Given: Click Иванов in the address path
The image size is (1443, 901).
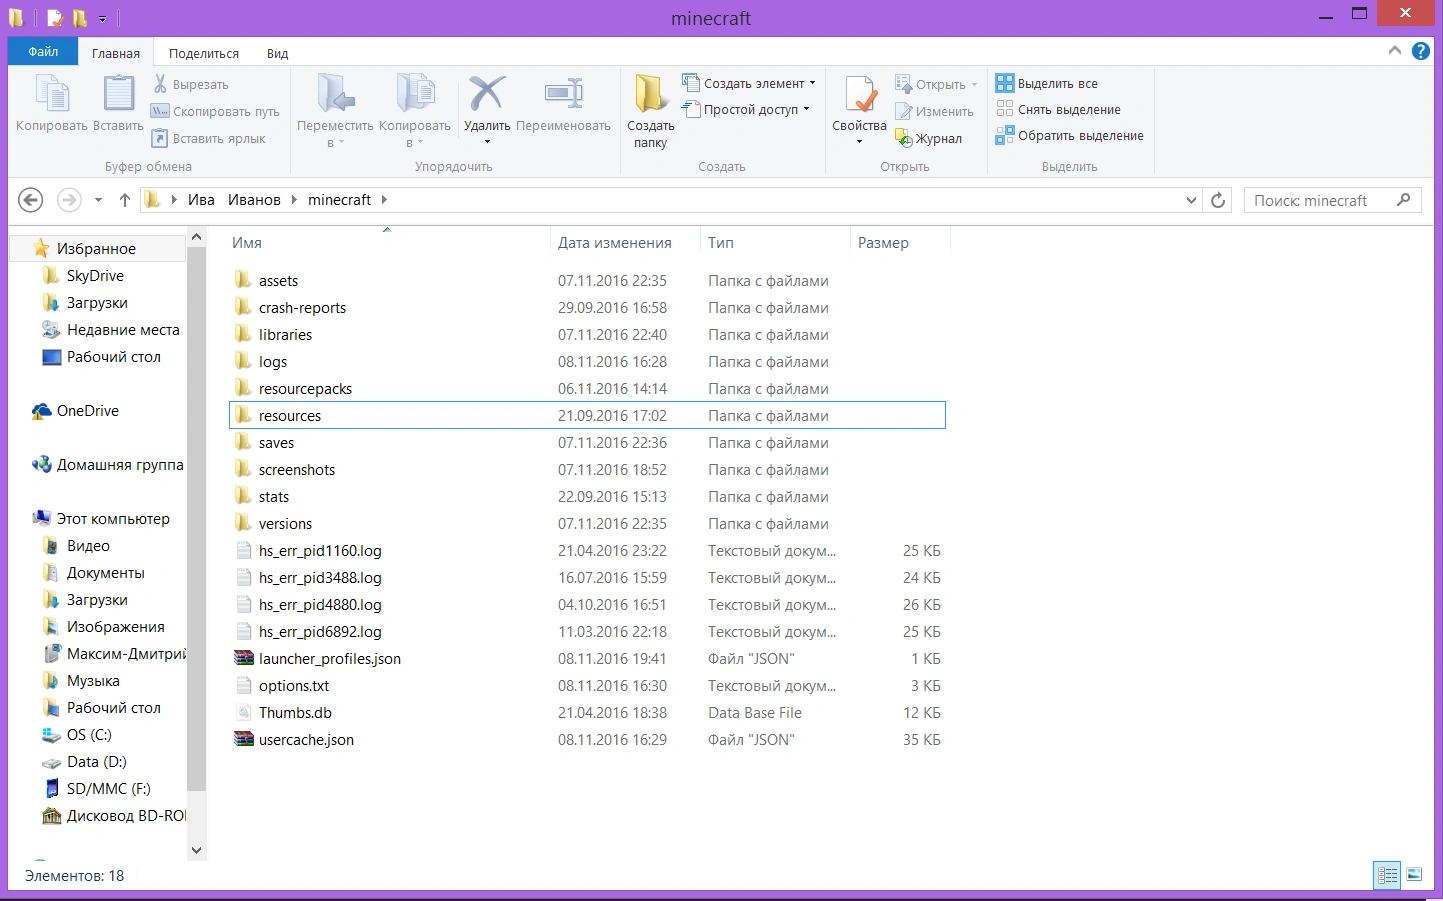Looking at the screenshot, I should click(x=254, y=200).
